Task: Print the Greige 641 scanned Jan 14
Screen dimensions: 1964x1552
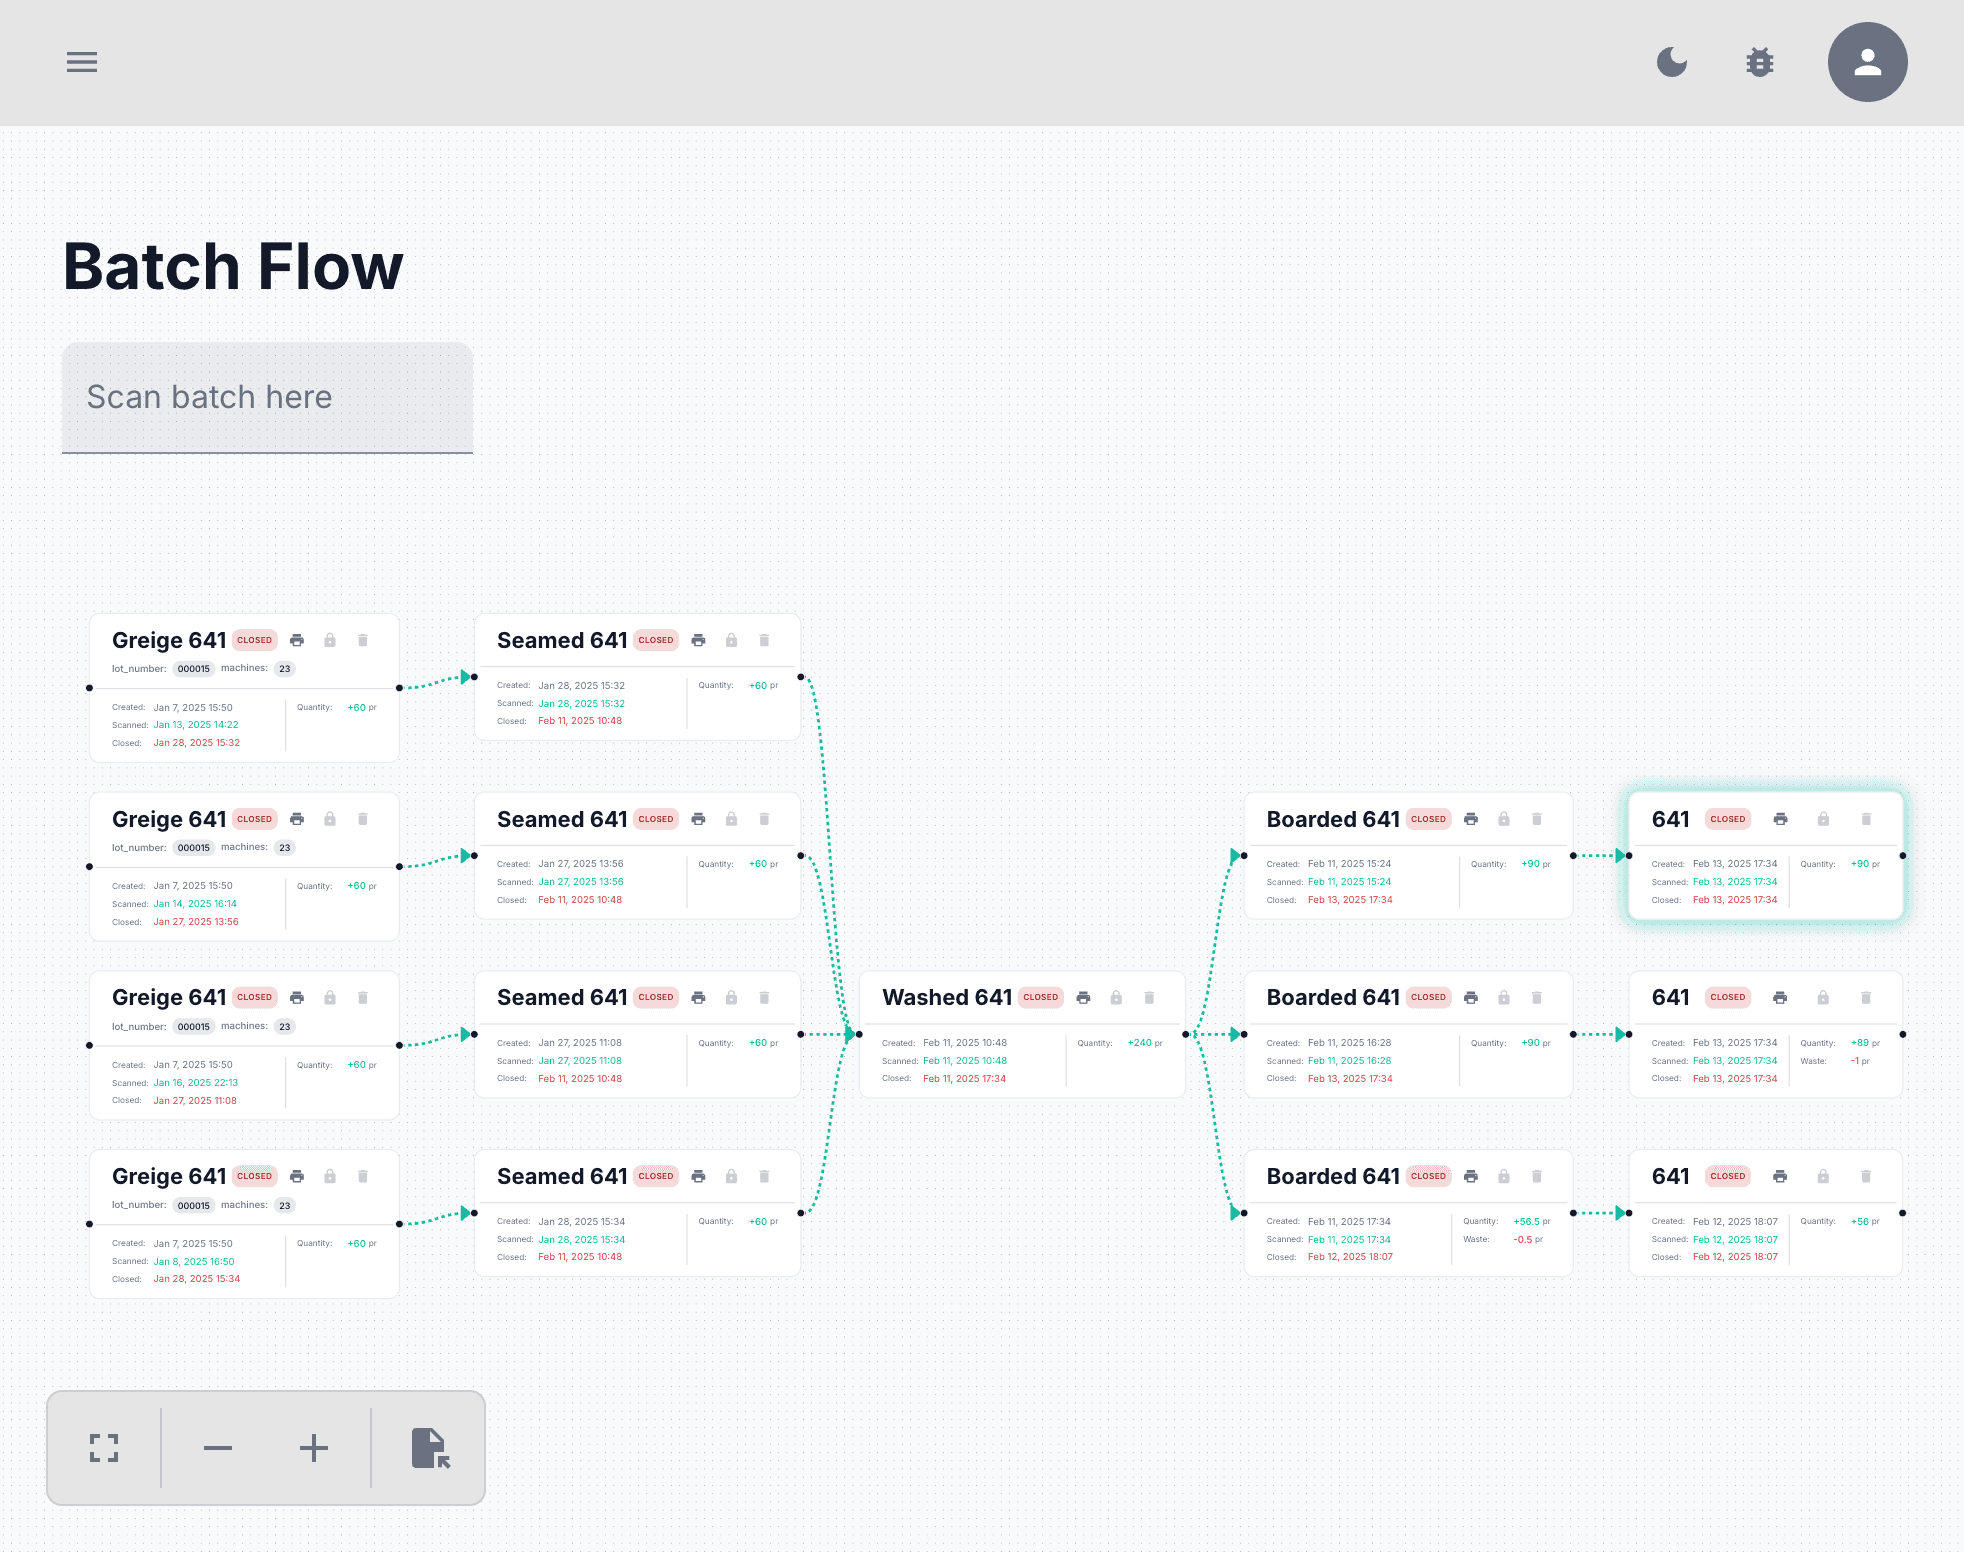Action: 297,819
